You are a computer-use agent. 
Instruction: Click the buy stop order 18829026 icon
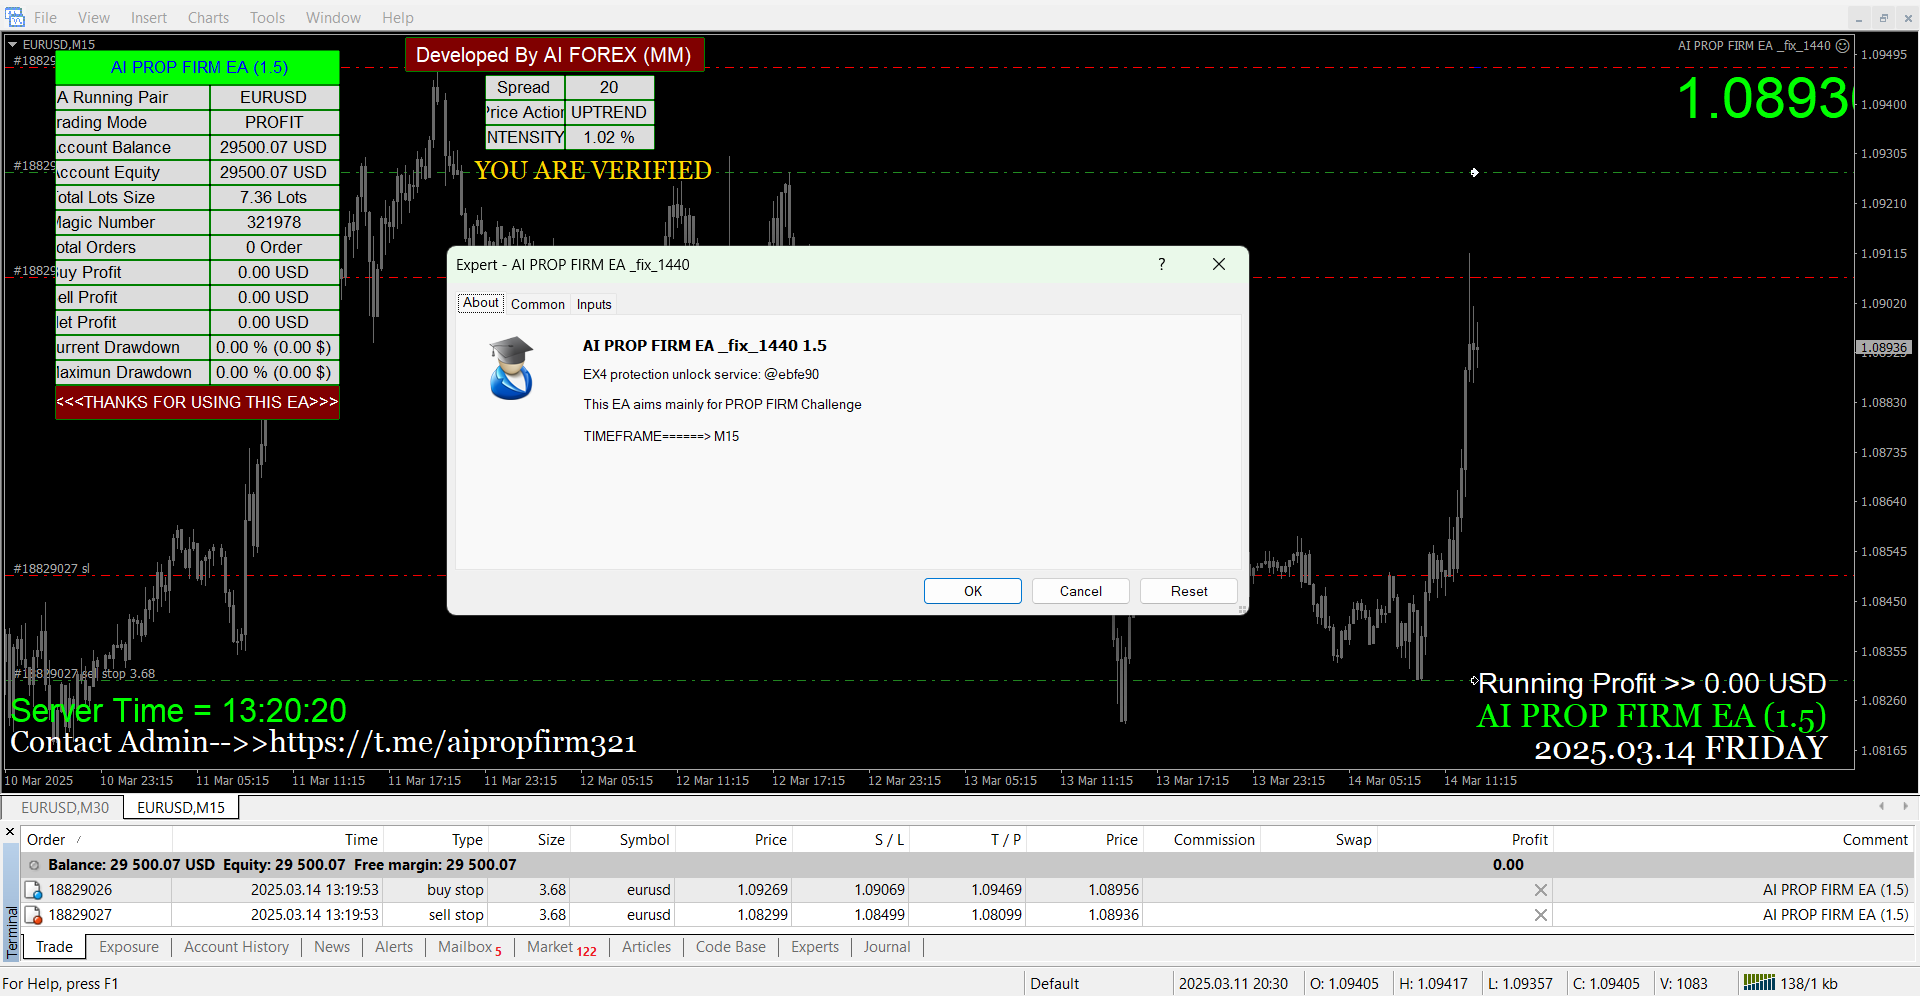point(34,890)
